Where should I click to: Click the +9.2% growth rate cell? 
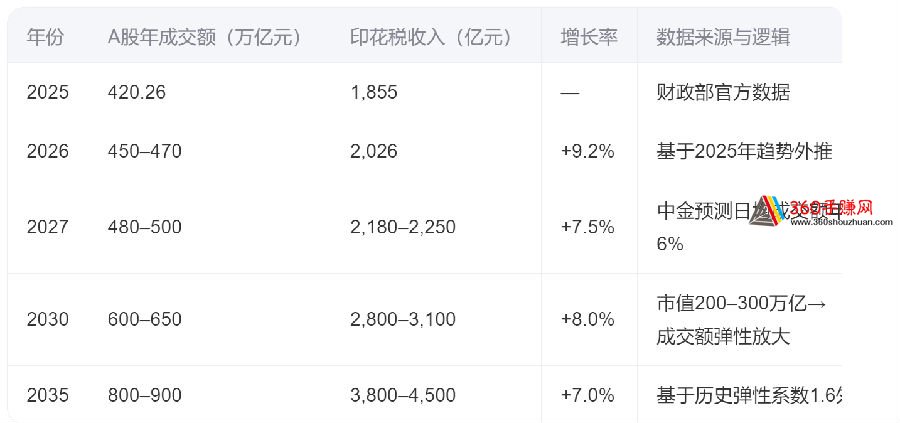click(588, 152)
